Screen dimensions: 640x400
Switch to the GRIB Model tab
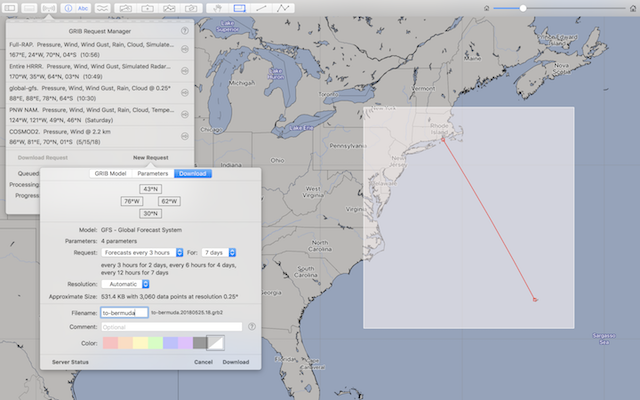coord(109,173)
